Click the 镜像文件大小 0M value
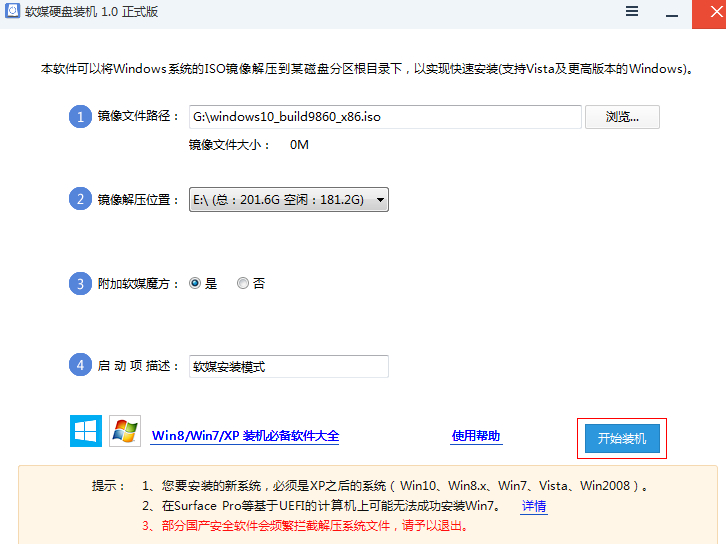 [299, 145]
